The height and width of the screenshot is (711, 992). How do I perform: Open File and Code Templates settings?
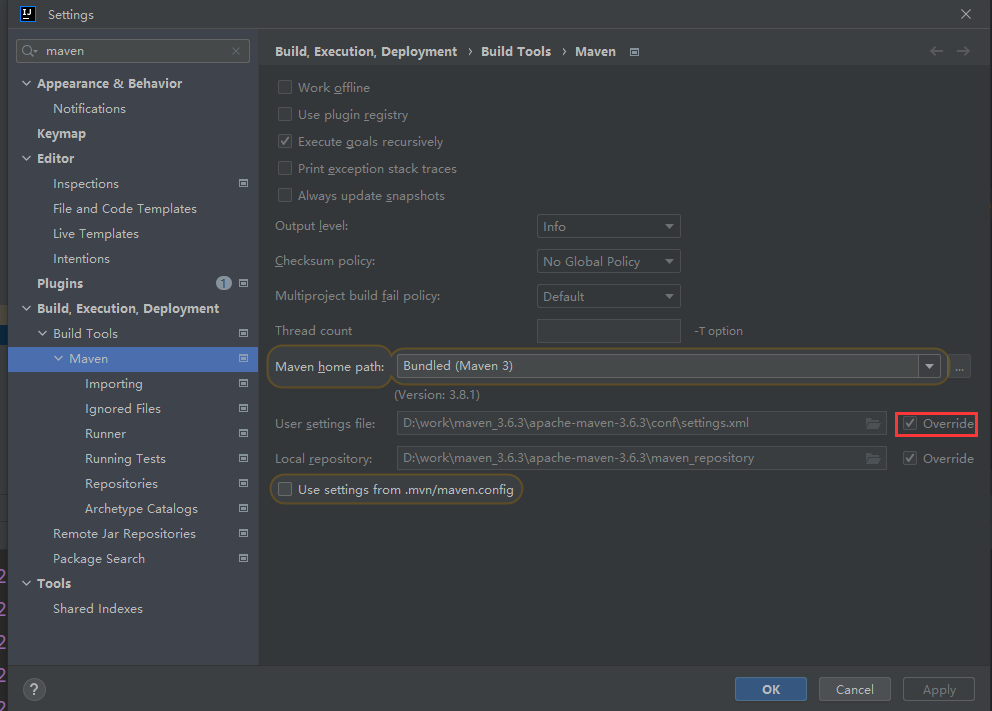pyautogui.click(x=125, y=209)
